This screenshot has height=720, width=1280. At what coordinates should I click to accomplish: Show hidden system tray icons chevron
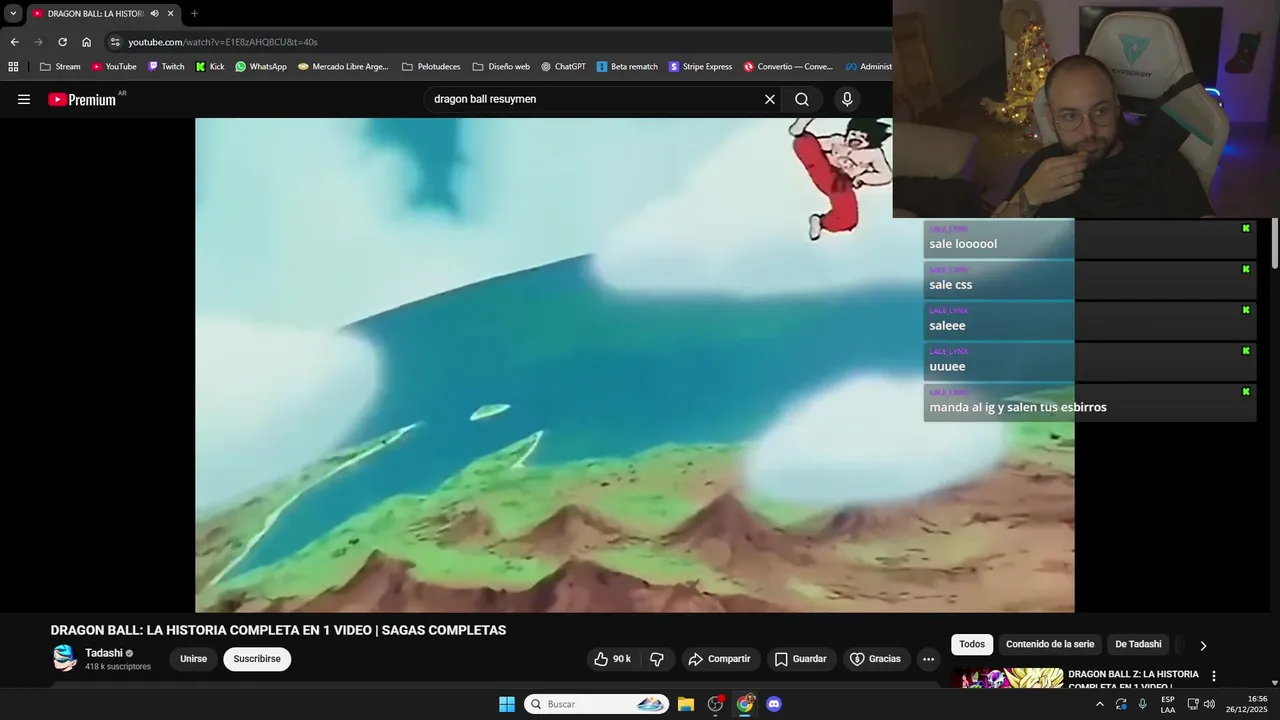pos(1100,704)
